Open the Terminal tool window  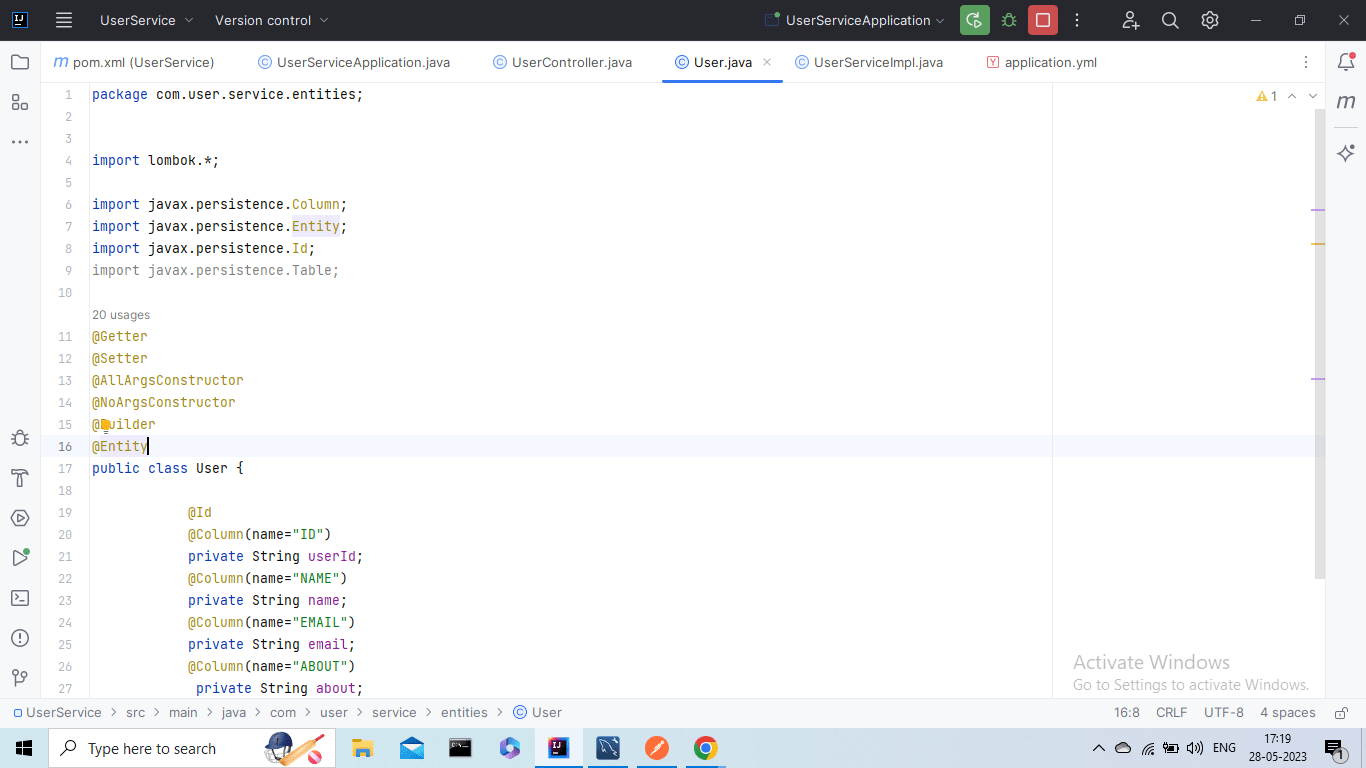pos(19,598)
